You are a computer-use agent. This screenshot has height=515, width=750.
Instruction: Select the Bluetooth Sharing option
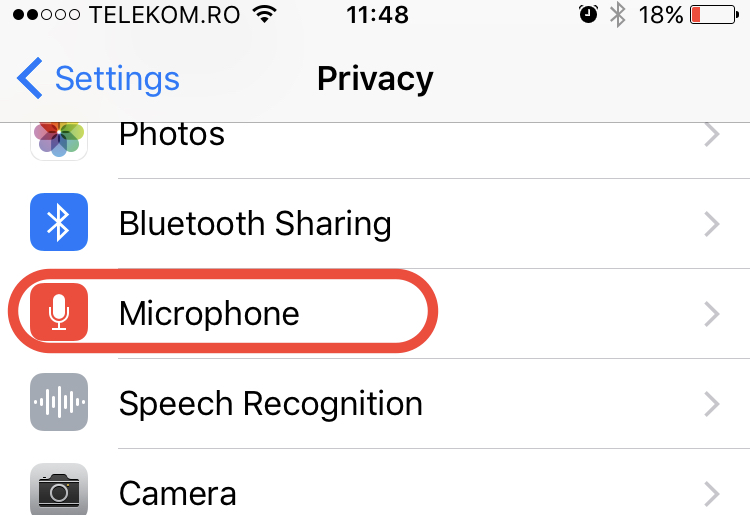(x=254, y=224)
